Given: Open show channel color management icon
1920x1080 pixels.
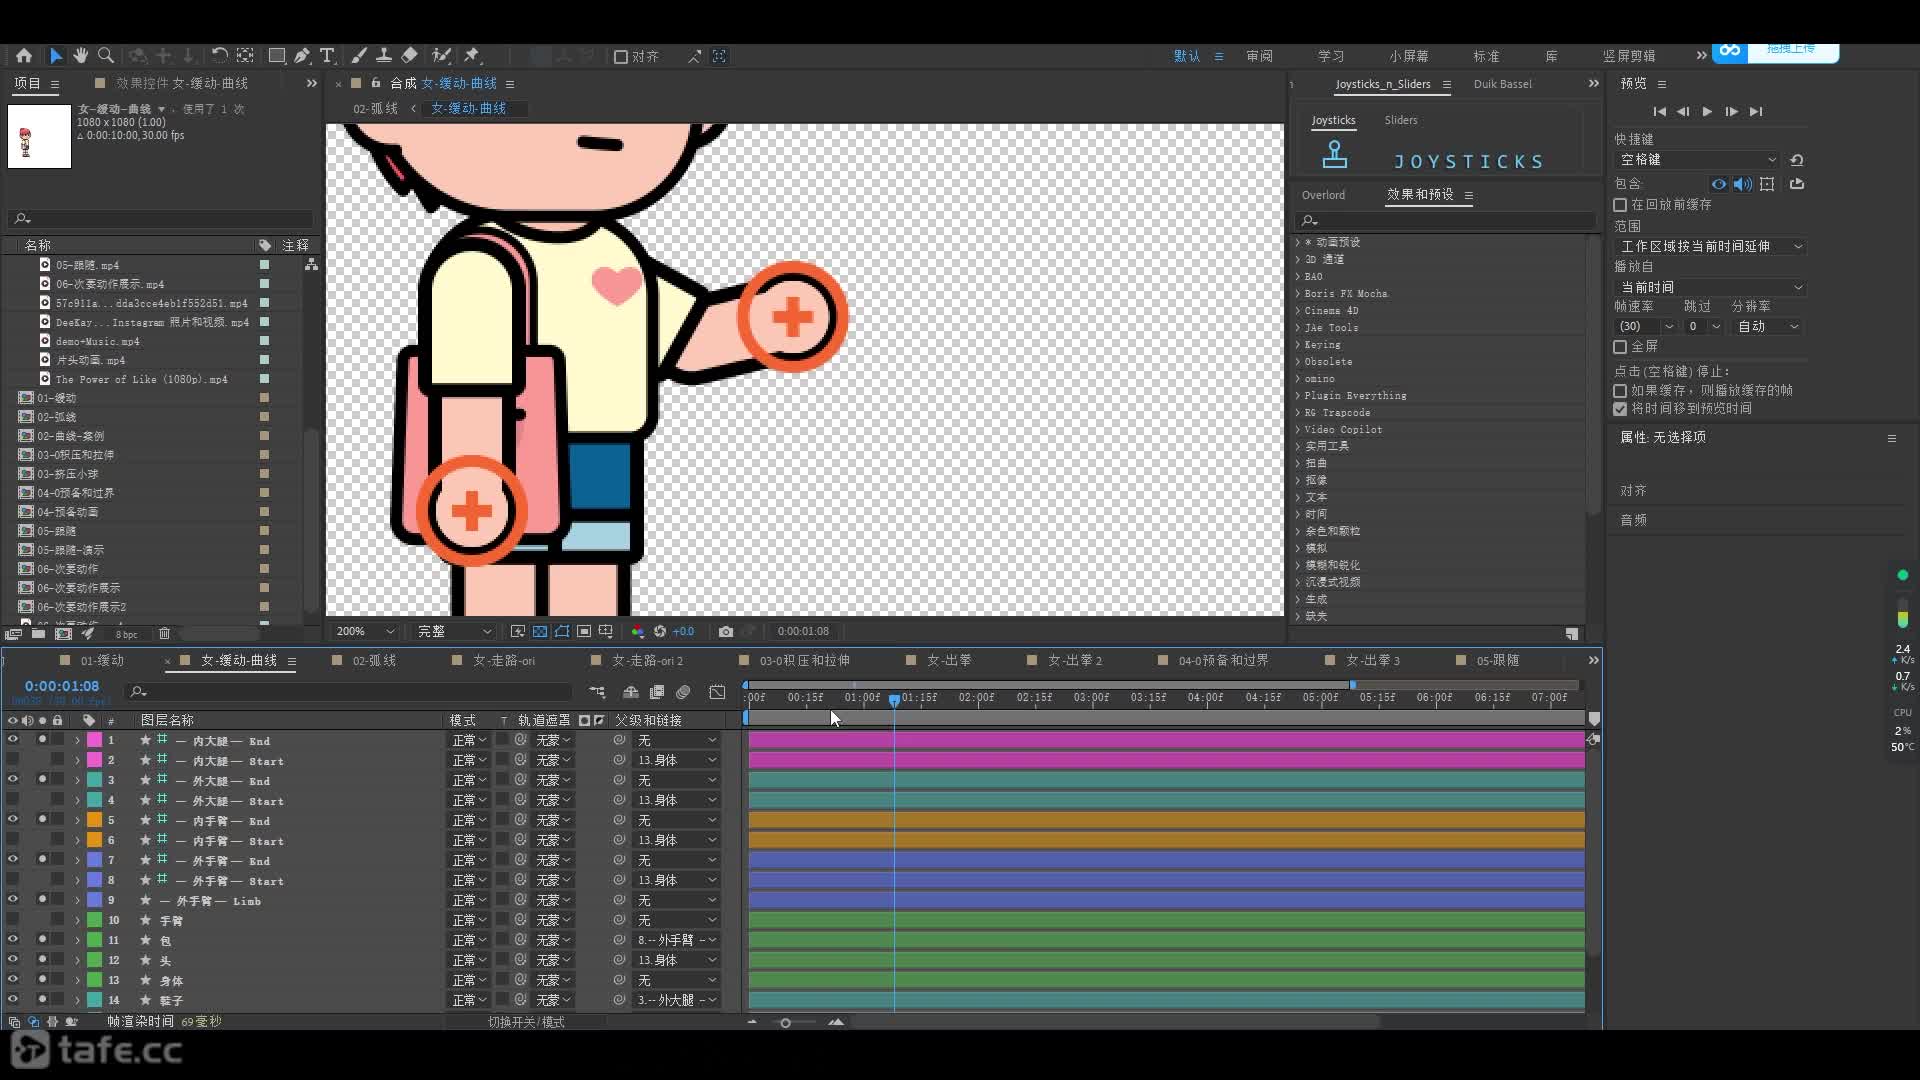Looking at the screenshot, I should [x=638, y=631].
